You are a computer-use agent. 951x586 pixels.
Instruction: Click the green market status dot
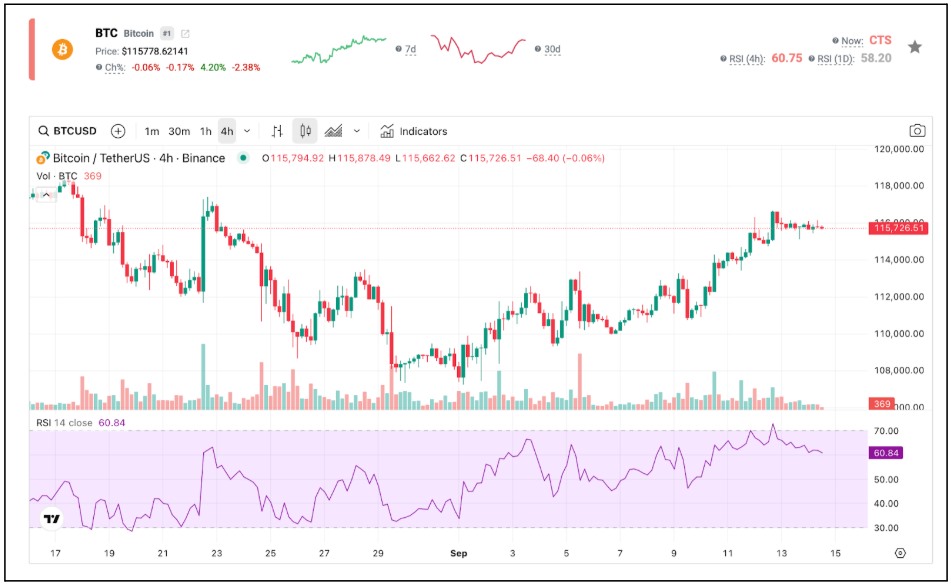click(x=243, y=158)
